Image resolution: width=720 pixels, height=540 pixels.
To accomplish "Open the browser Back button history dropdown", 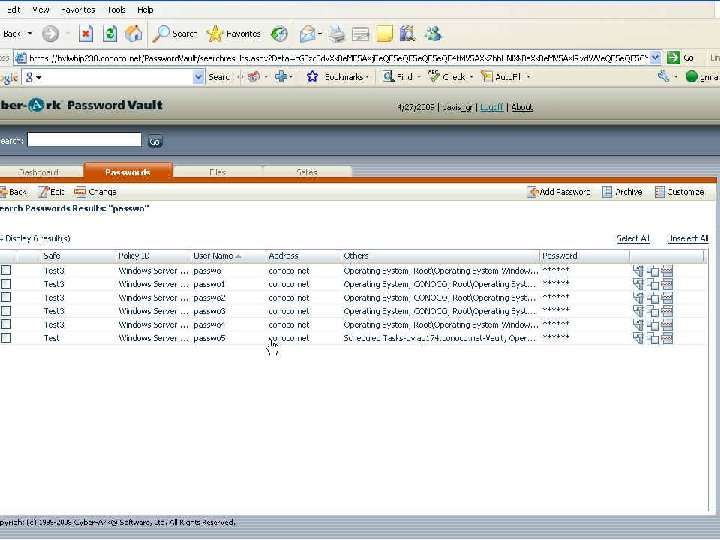I will (x=30, y=34).
